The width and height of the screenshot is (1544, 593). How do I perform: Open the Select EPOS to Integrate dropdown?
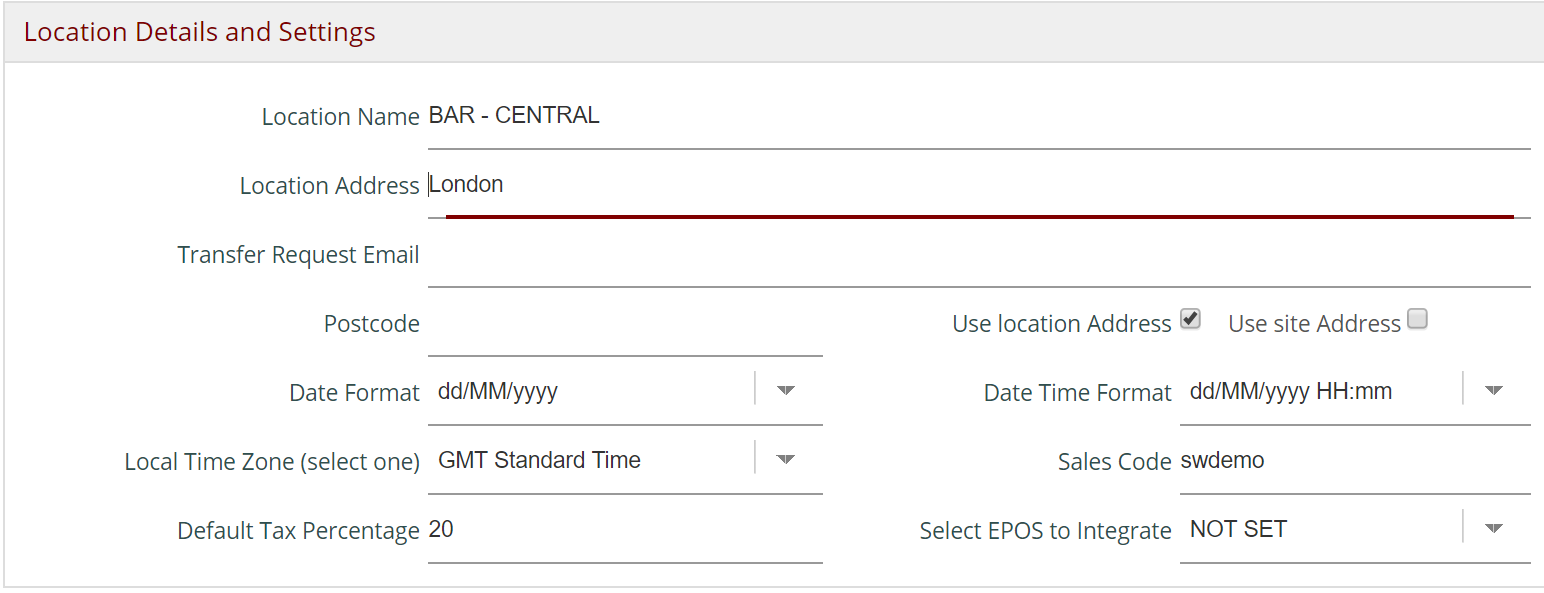click(1494, 528)
